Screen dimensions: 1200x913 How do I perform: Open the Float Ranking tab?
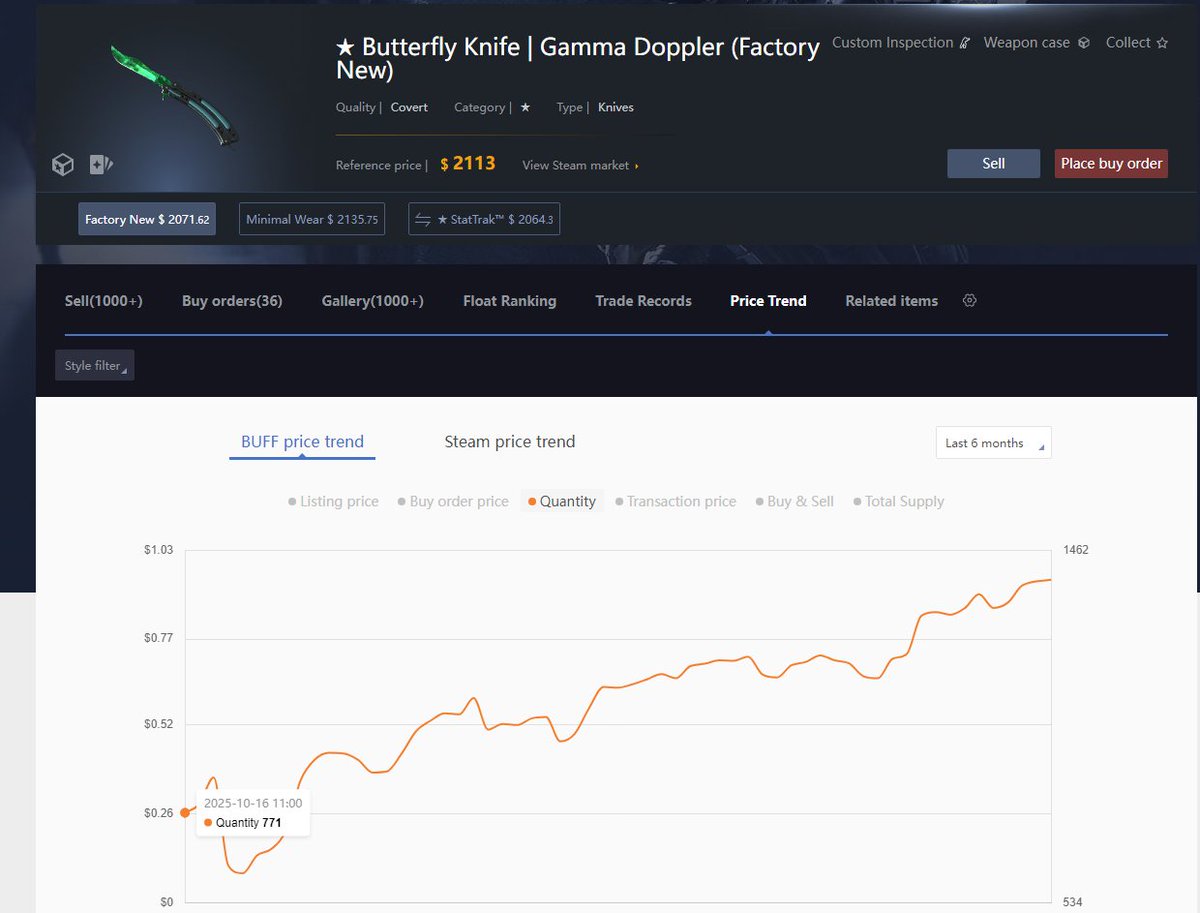[x=509, y=300]
